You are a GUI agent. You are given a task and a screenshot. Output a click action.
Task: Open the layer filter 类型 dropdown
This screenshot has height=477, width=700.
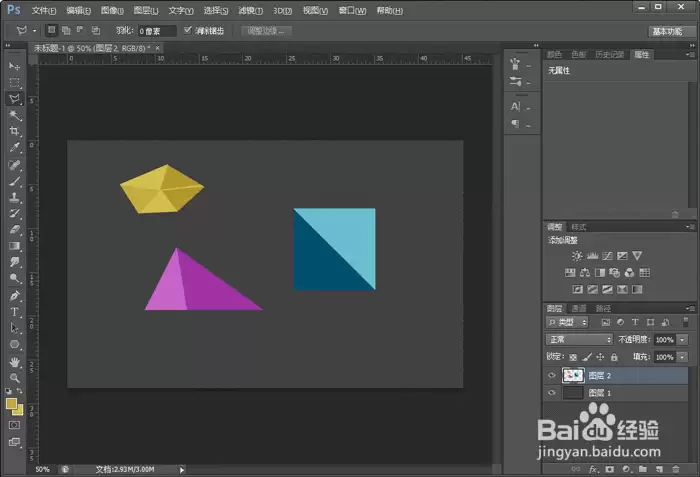567,322
